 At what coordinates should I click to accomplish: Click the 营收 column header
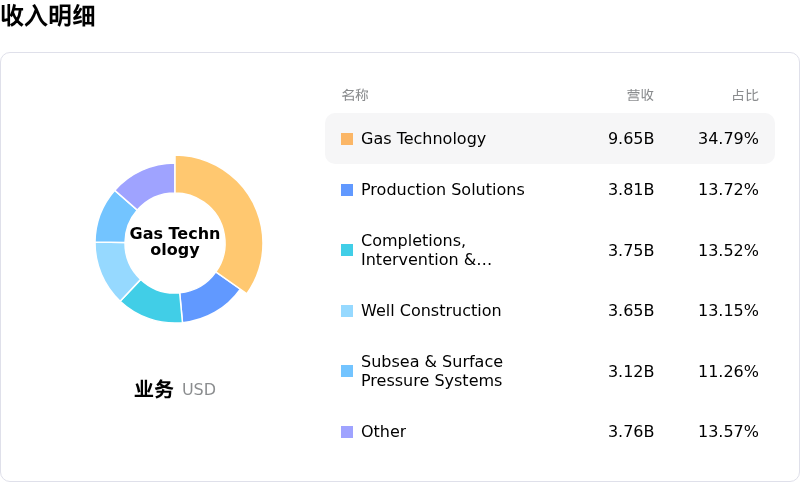click(640, 95)
